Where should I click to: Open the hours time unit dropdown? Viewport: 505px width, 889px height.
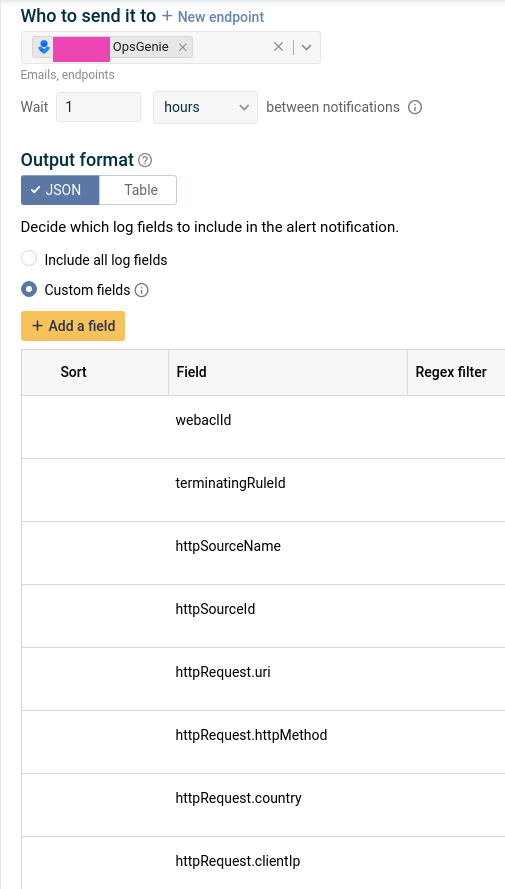tap(205, 107)
